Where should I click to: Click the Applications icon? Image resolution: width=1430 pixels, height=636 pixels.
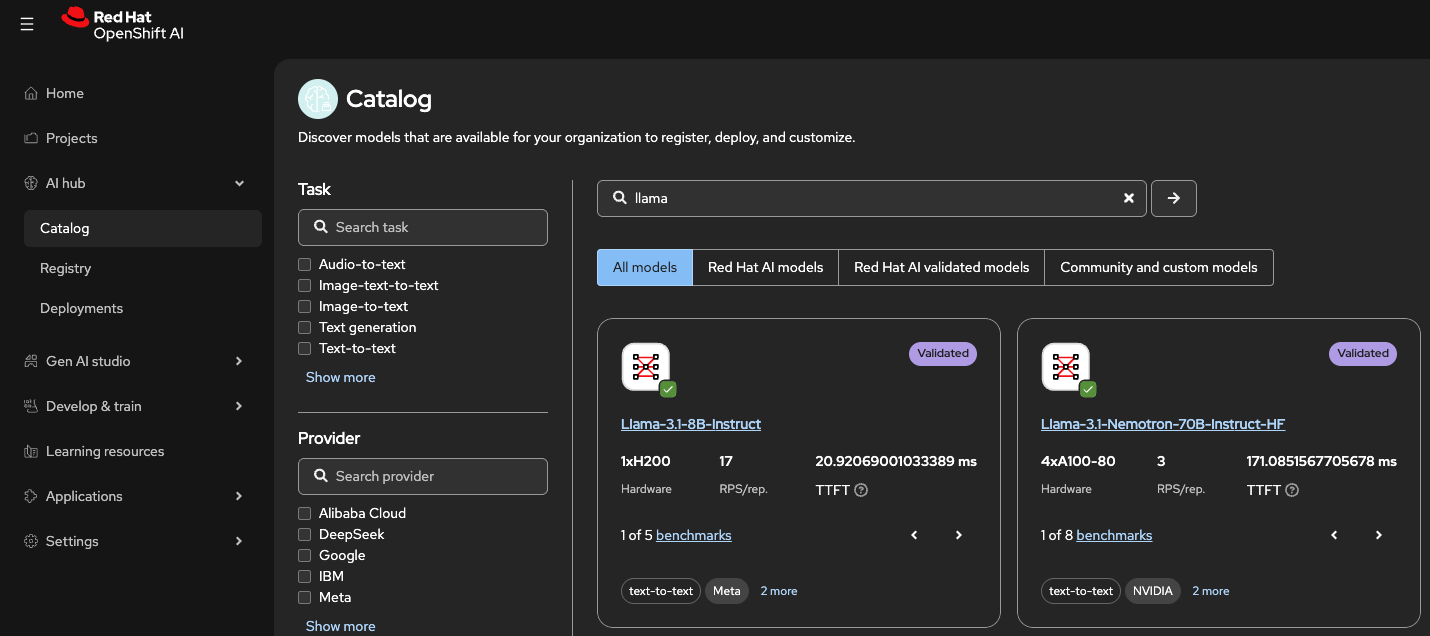[31, 496]
